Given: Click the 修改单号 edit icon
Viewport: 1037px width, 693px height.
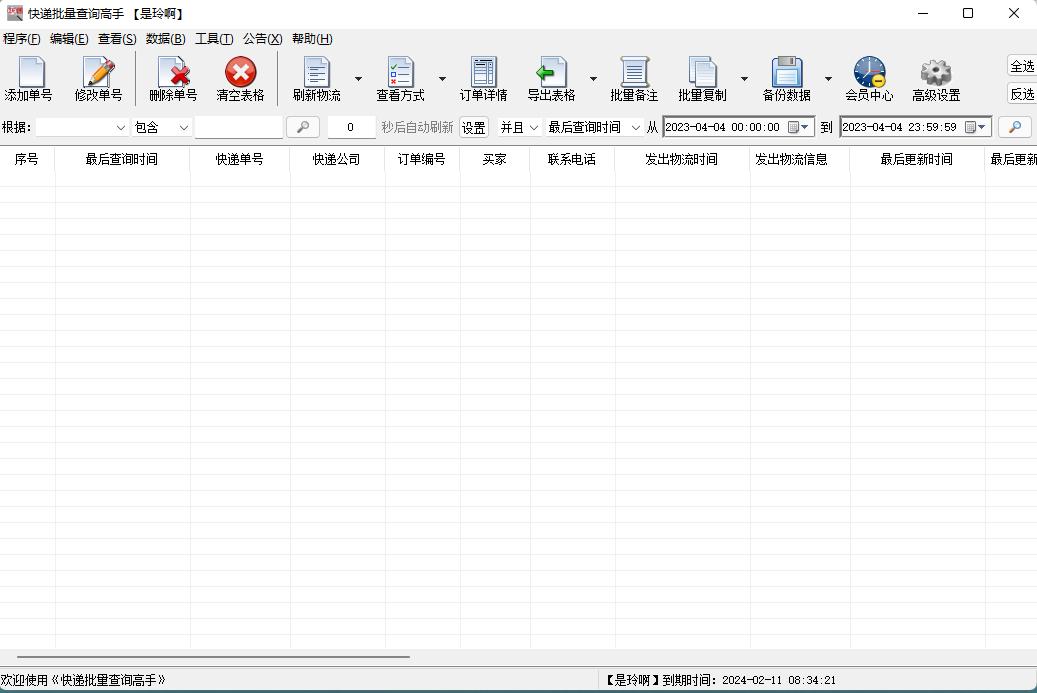Looking at the screenshot, I should 98,79.
